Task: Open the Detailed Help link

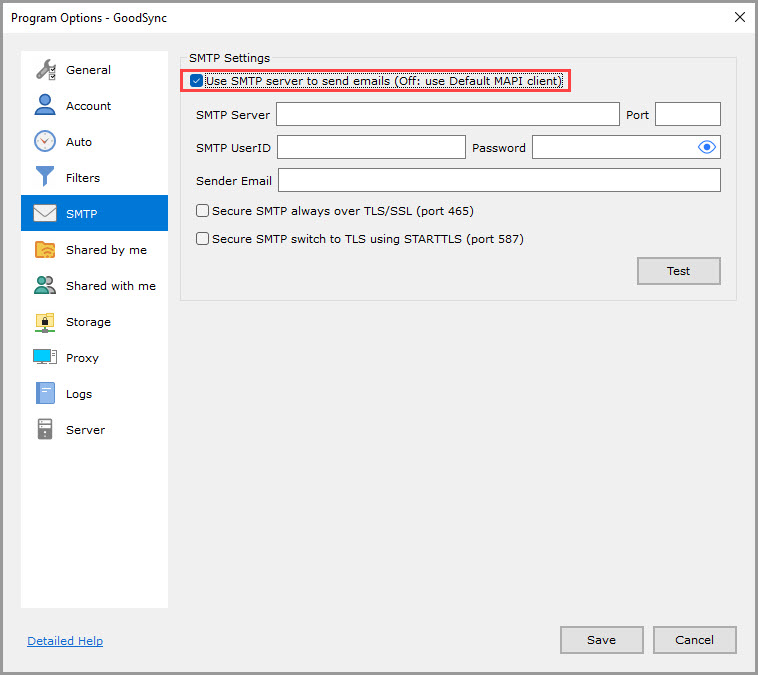Action: pos(65,641)
